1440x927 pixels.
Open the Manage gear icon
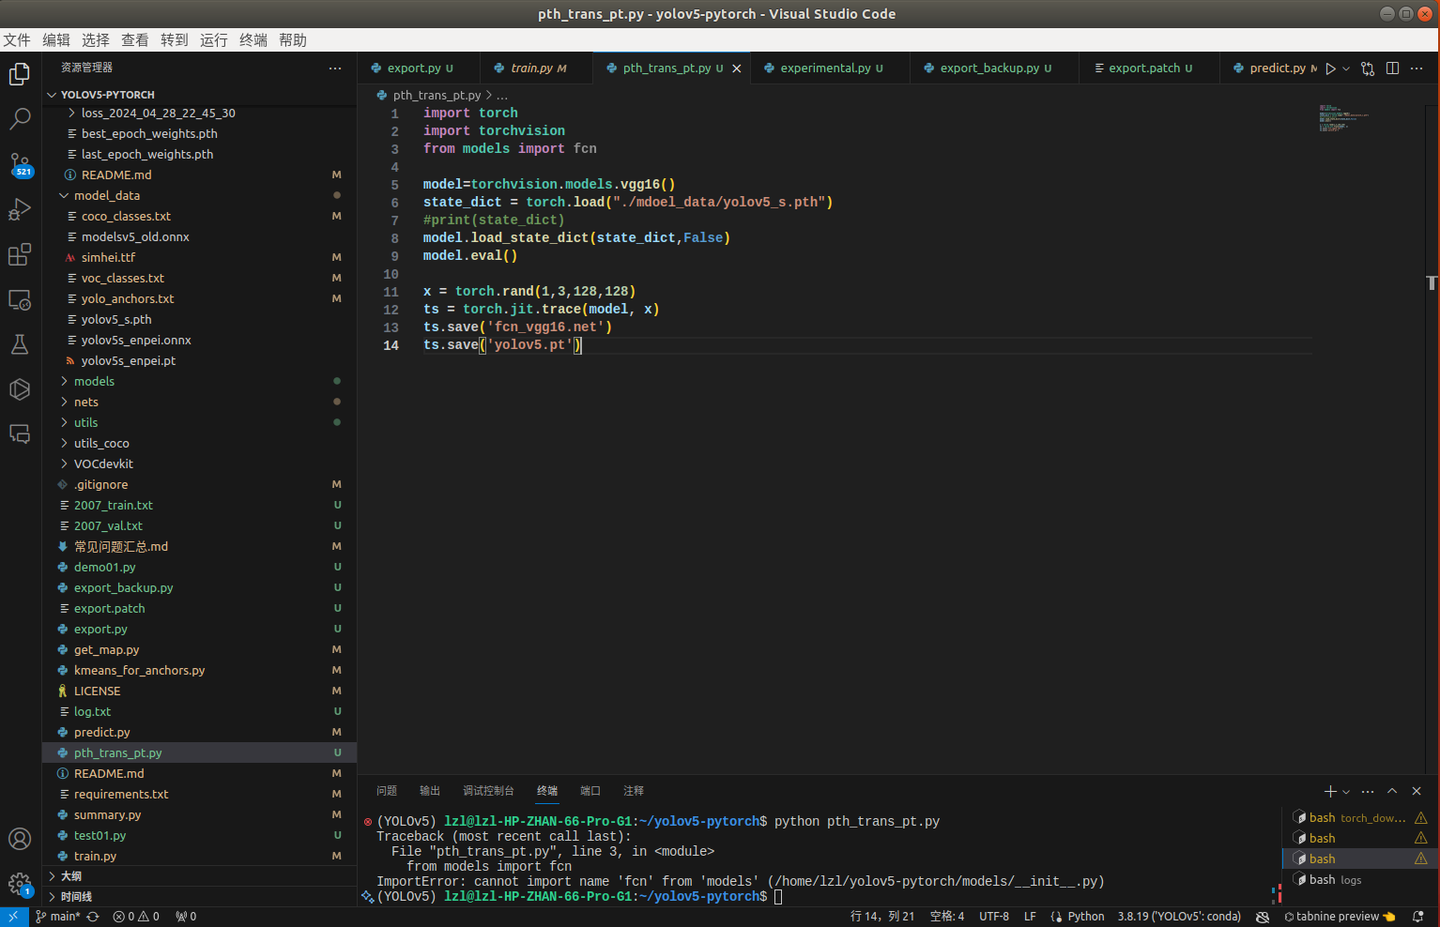19,883
